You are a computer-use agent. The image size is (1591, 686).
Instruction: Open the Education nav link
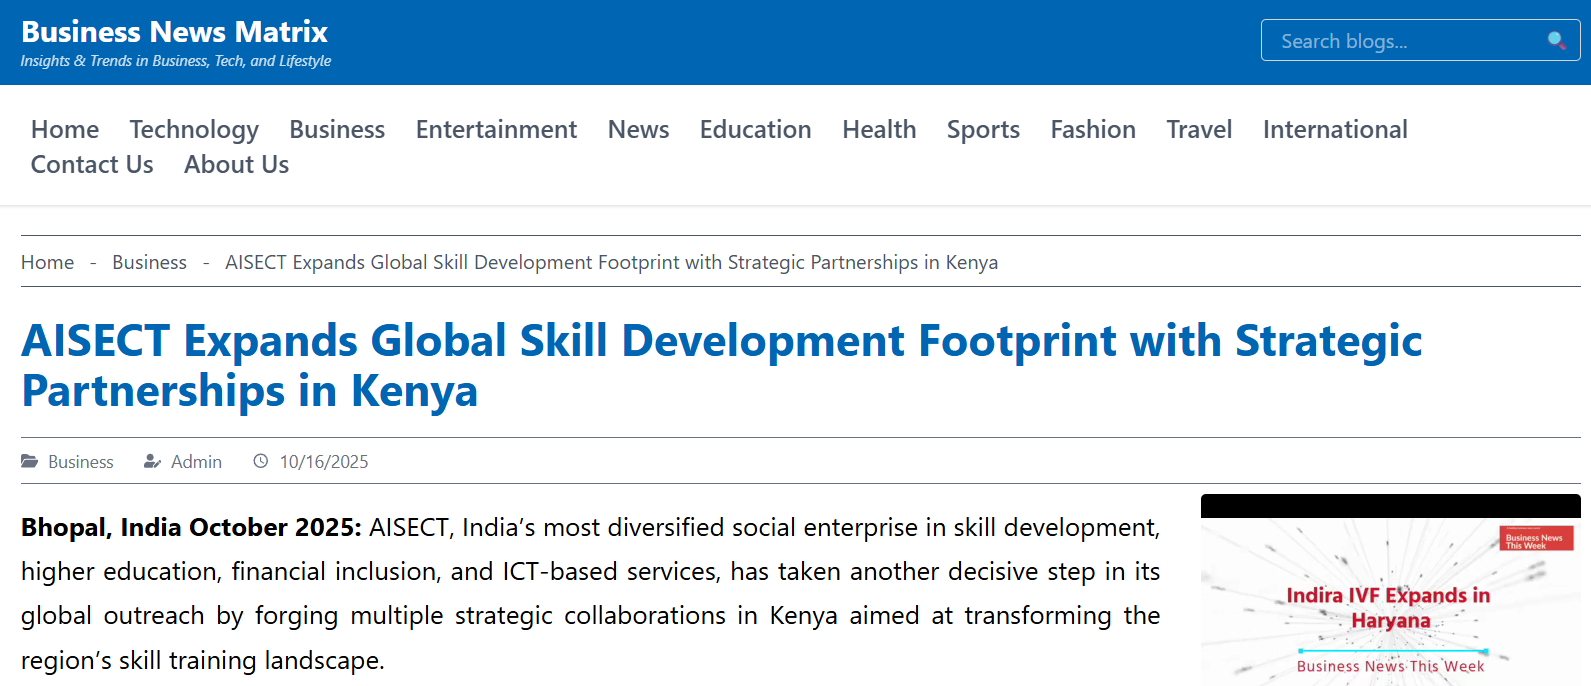coord(755,130)
